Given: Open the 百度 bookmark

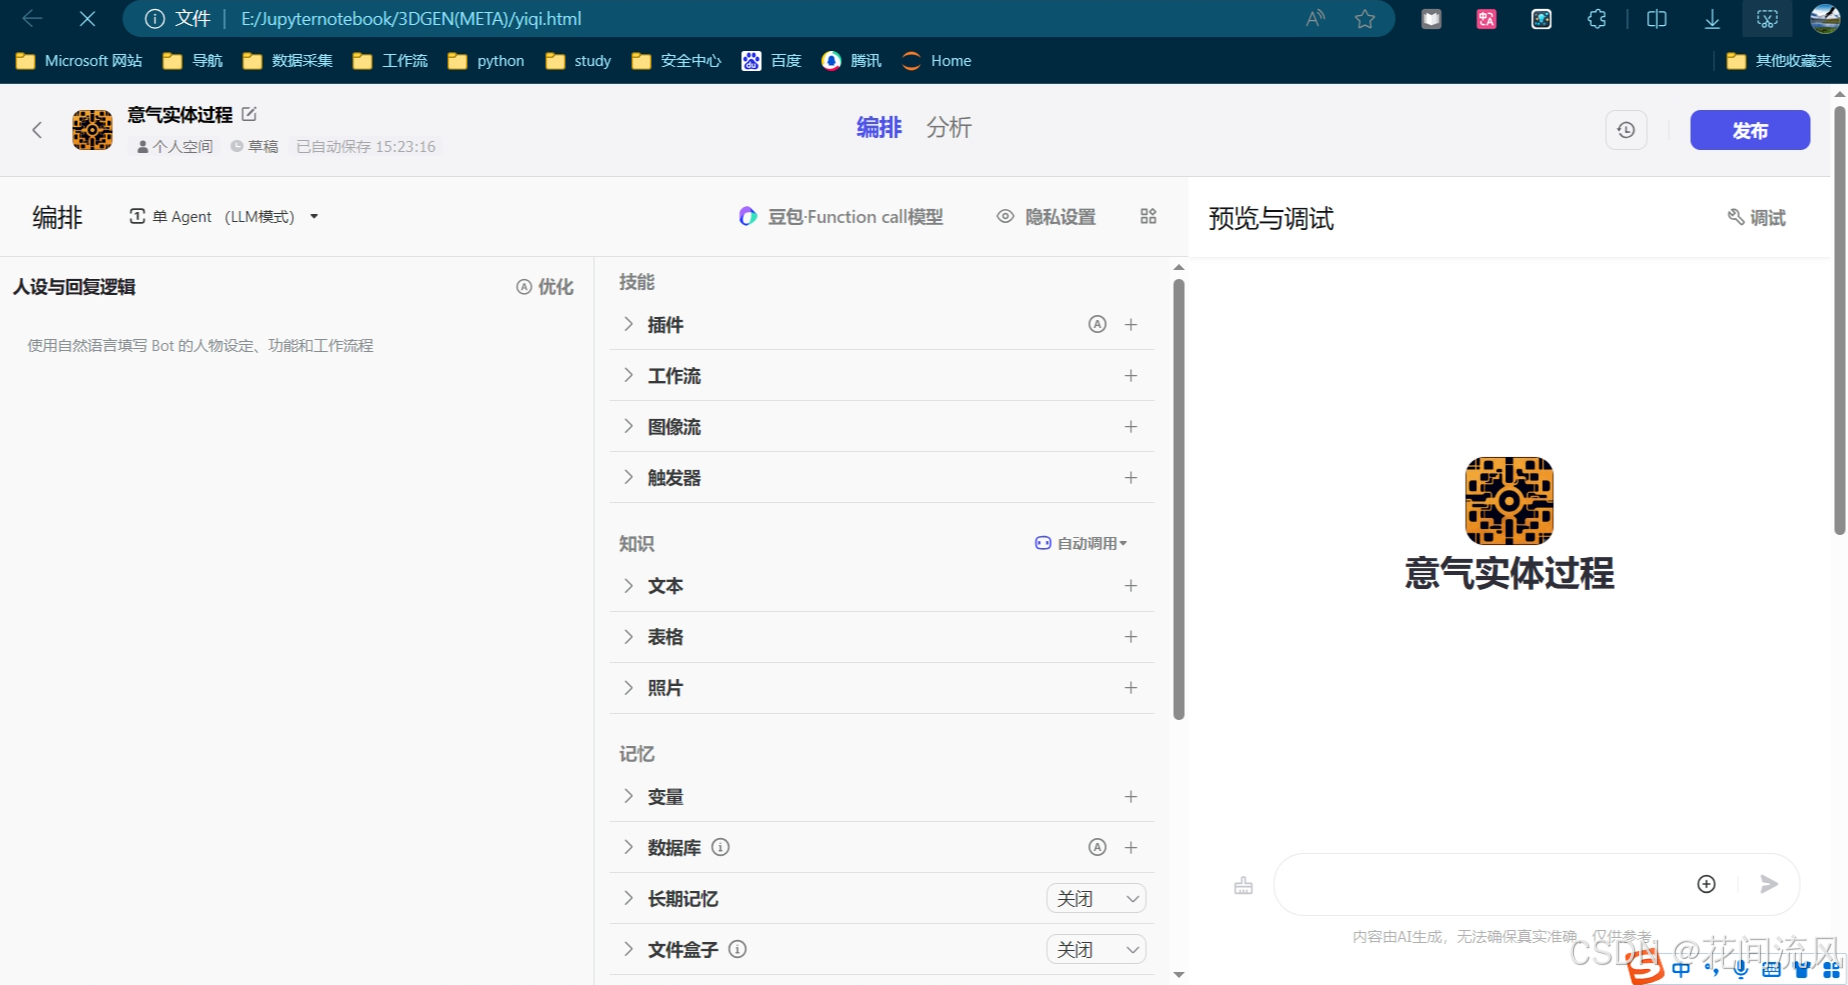Looking at the screenshot, I should [x=771, y=61].
